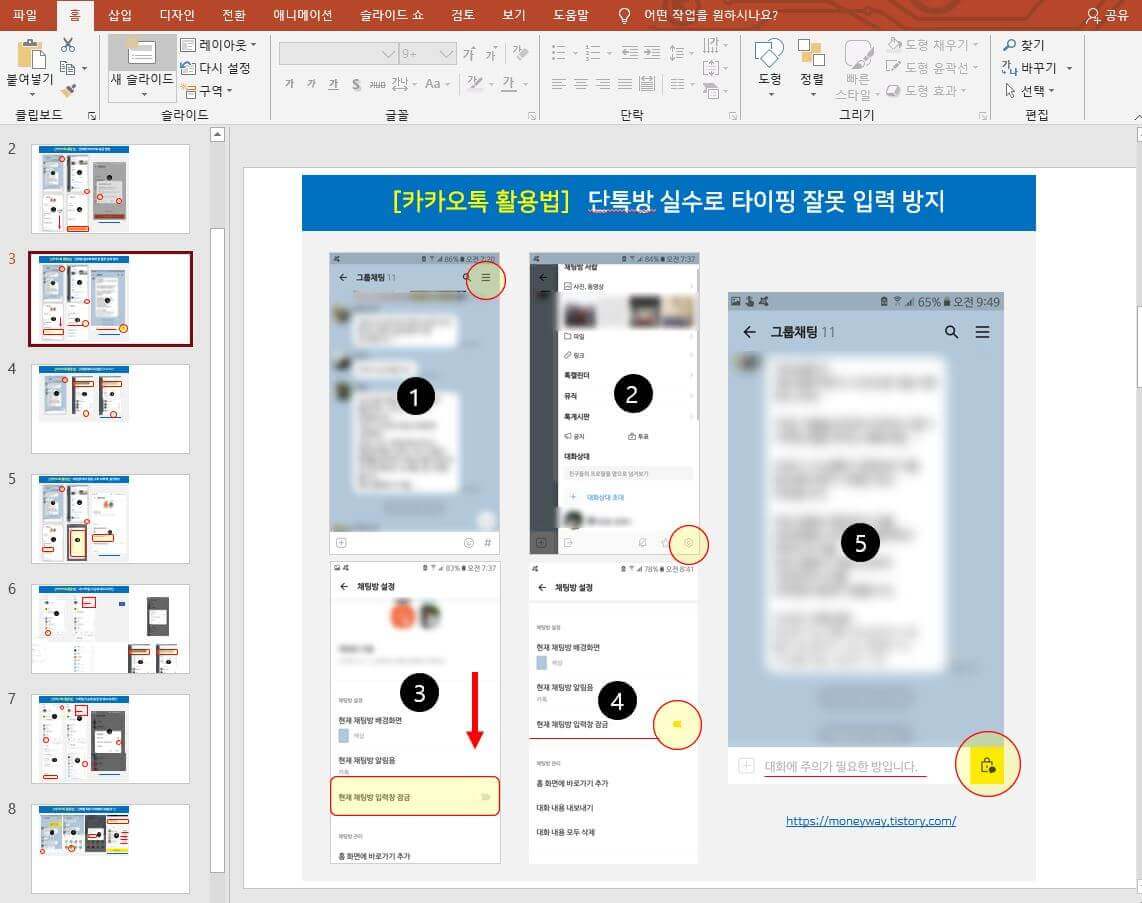Click the Copy icon in clipboard group

click(68, 68)
